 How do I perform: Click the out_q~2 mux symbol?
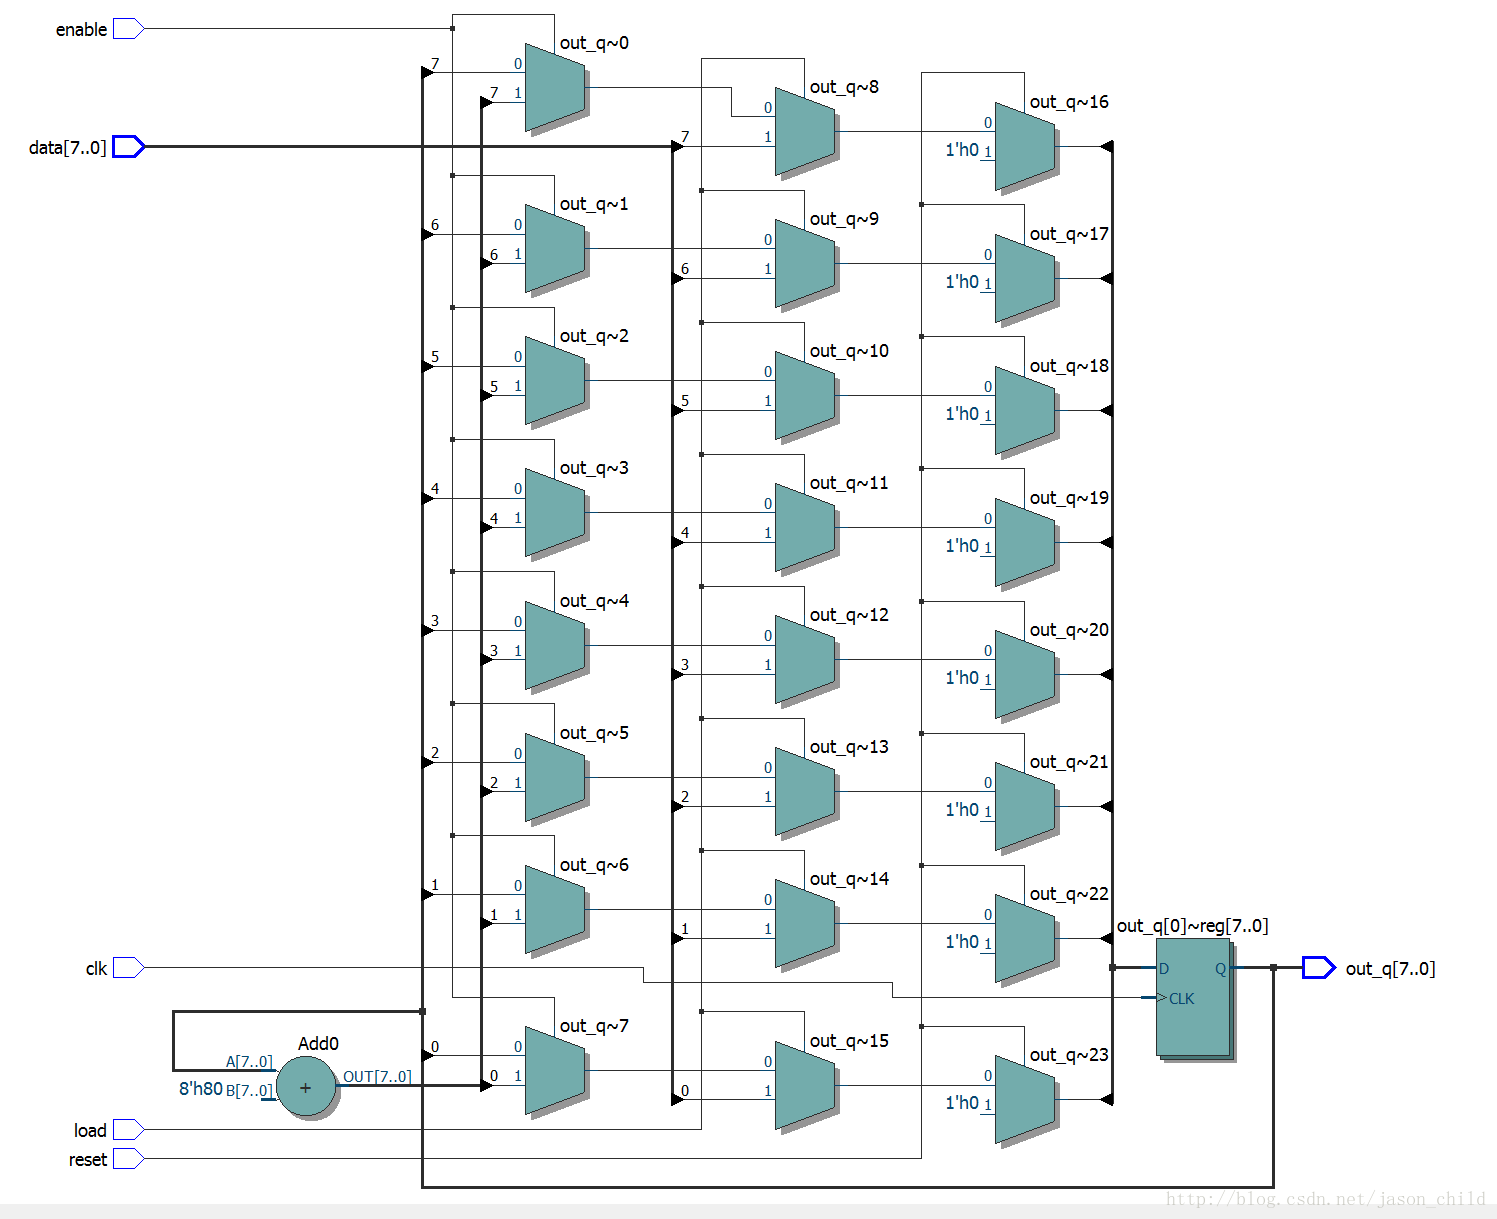click(x=555, y=381)
